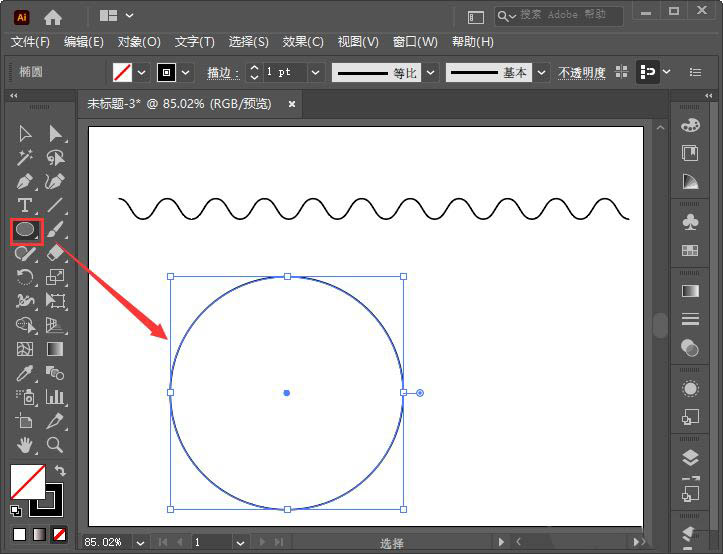Select the Zoom tool
This screenshot has width=723, height=554.
[55, 445]
